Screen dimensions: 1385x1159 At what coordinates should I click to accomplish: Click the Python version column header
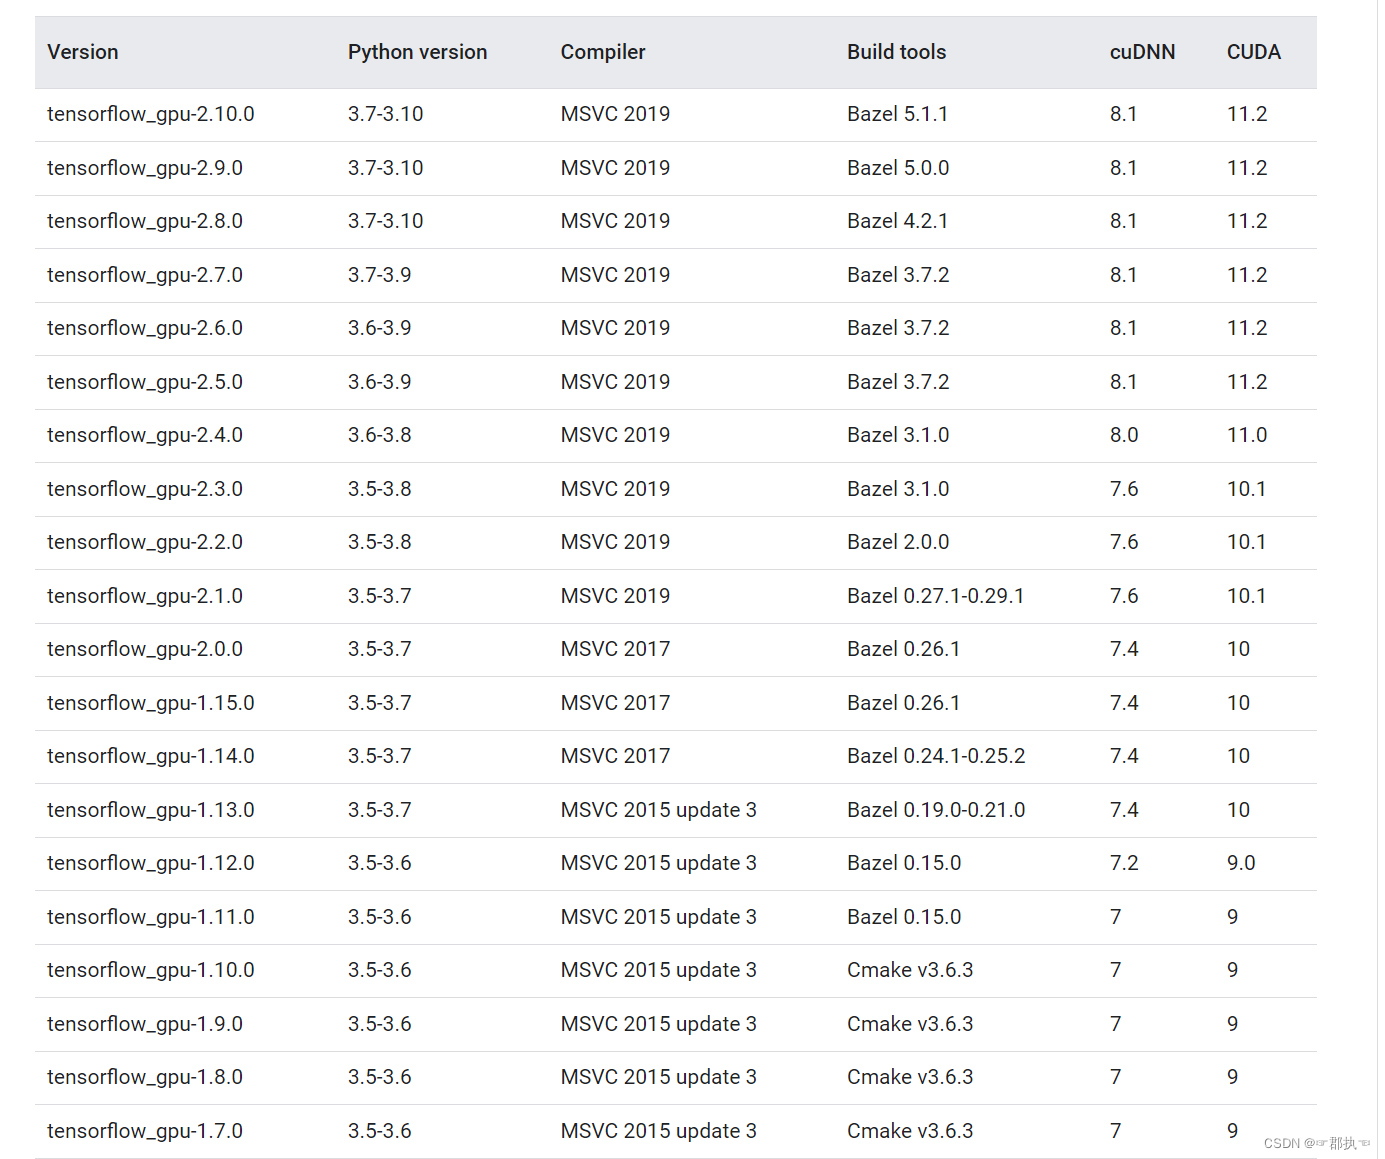coord(418,52)
